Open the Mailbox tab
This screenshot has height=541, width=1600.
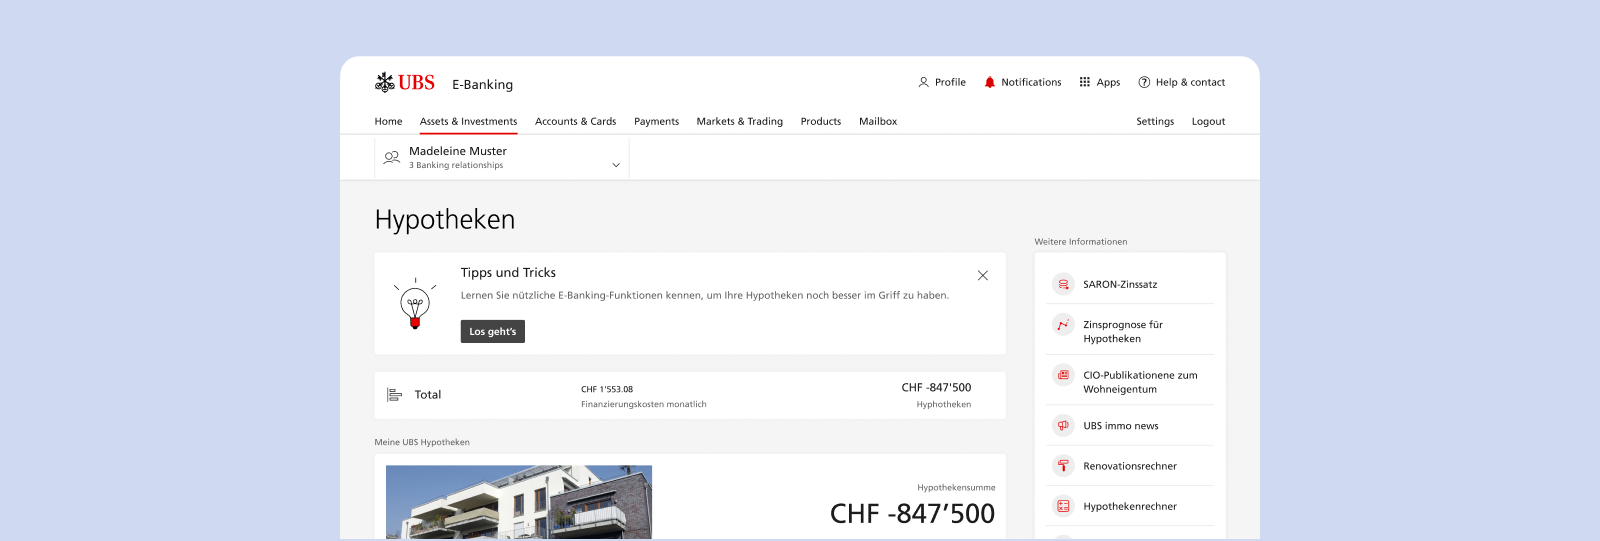point(877,121)
